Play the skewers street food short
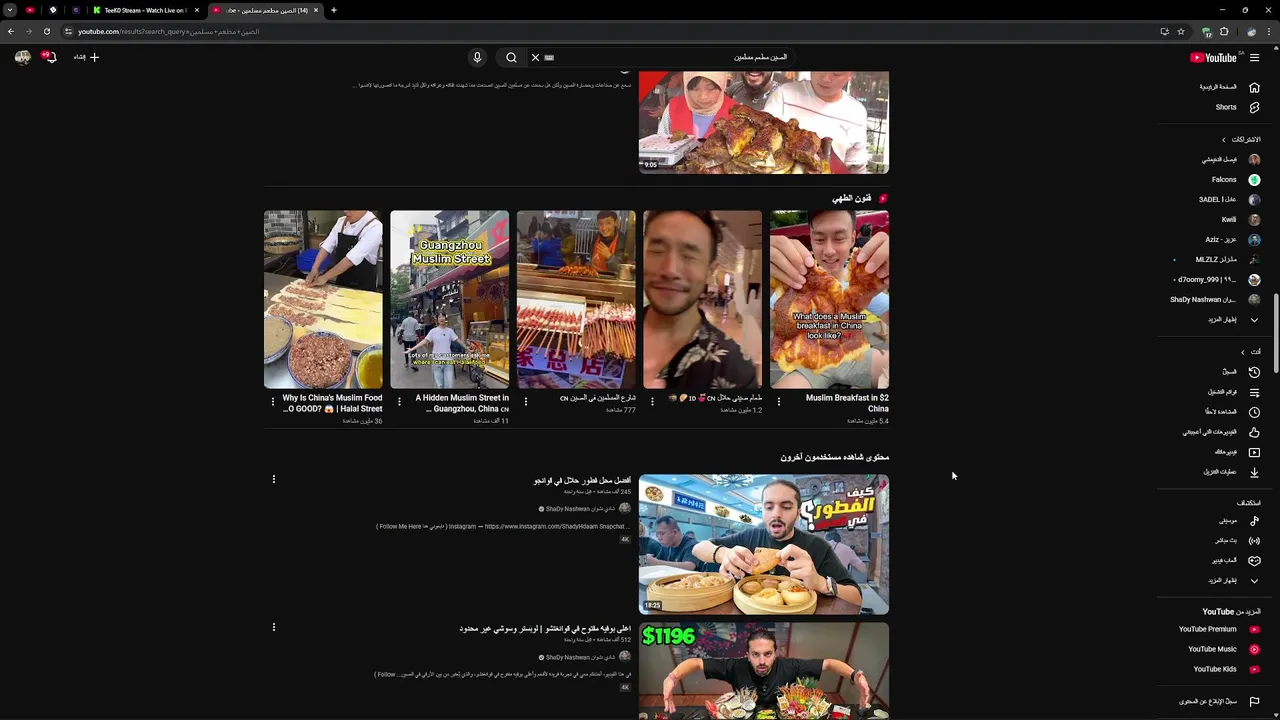The height and width of the screenshot is (720, 1280). coord(576,299)
